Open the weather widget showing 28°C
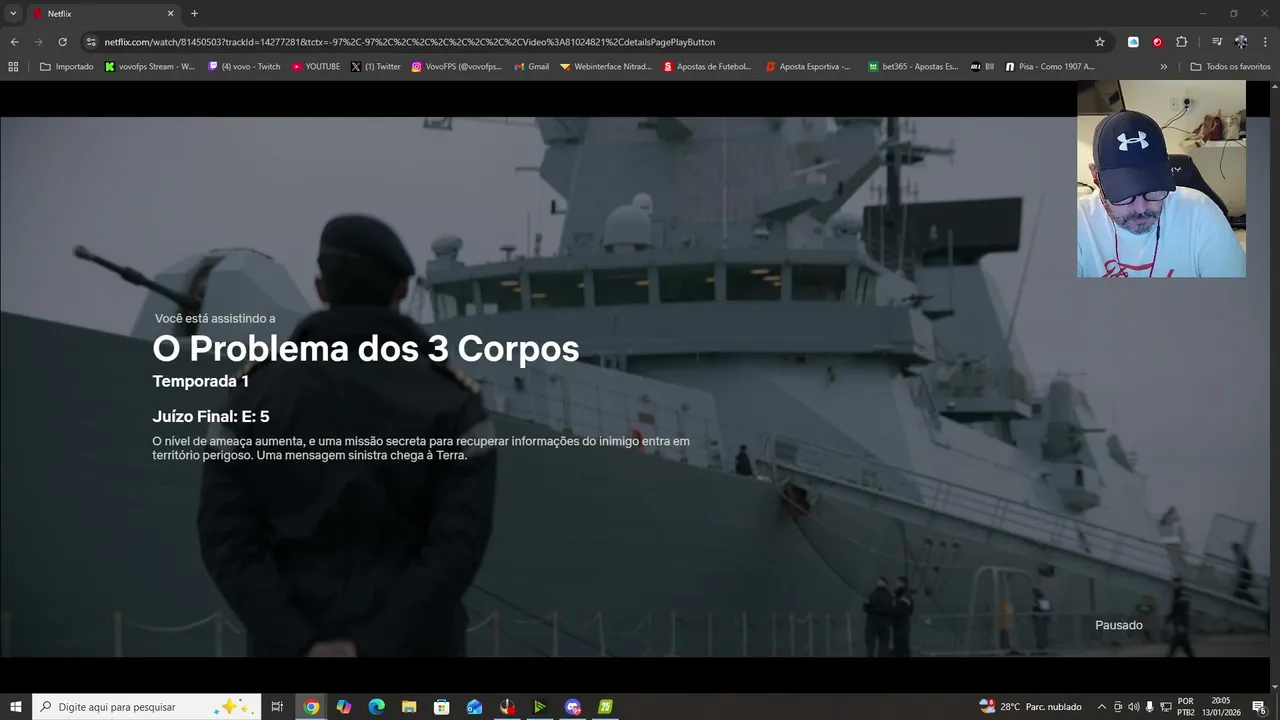Image resolution: width=1280 pixels, height=720 pixels. 1031,707
